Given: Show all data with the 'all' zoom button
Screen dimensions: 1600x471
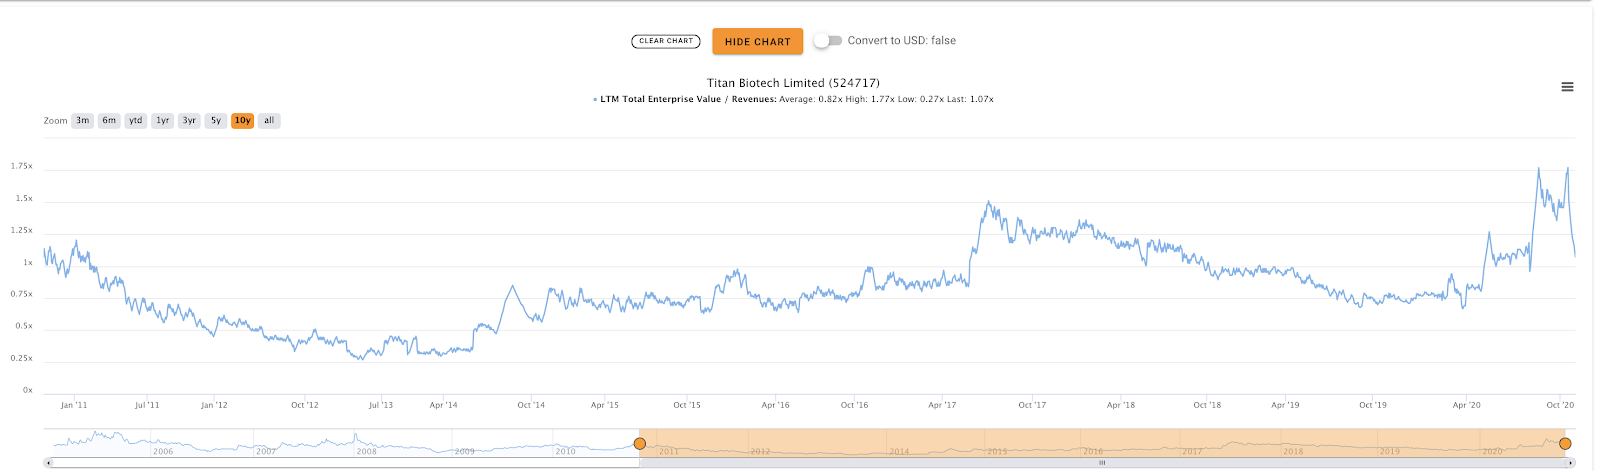Looking at the screenshot, I should tap(269, 121).
